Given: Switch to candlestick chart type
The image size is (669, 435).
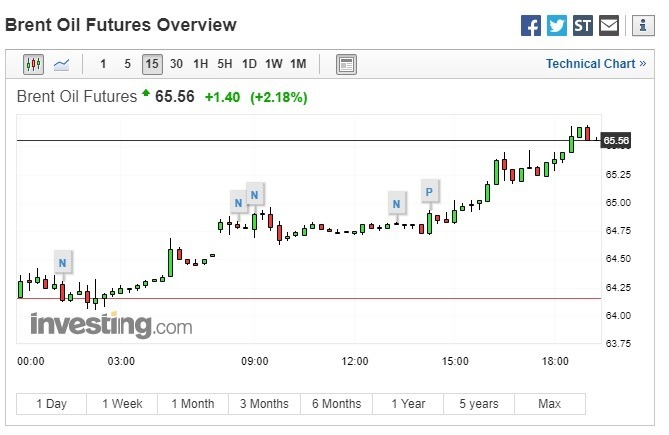Looking at the screenshot, I should 33,64.
